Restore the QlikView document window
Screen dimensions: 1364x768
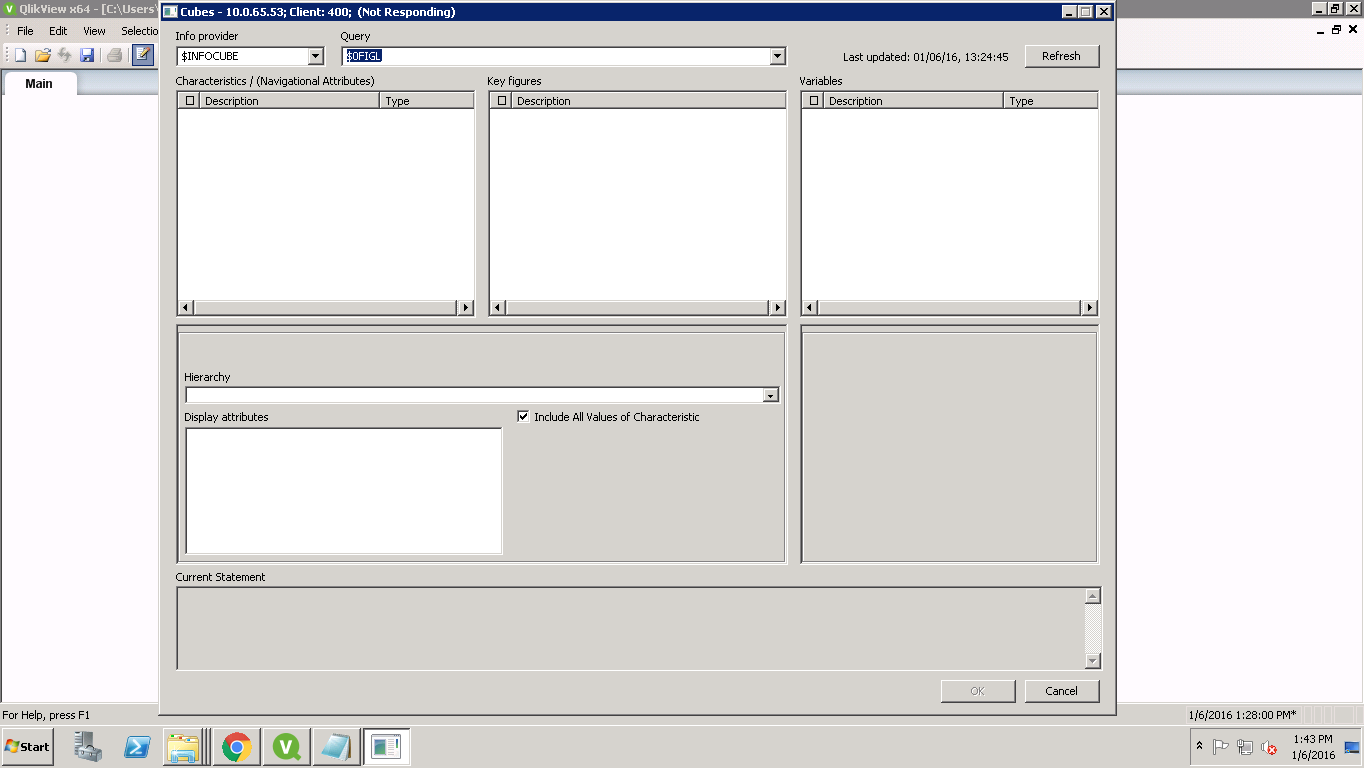[1335, 30]
